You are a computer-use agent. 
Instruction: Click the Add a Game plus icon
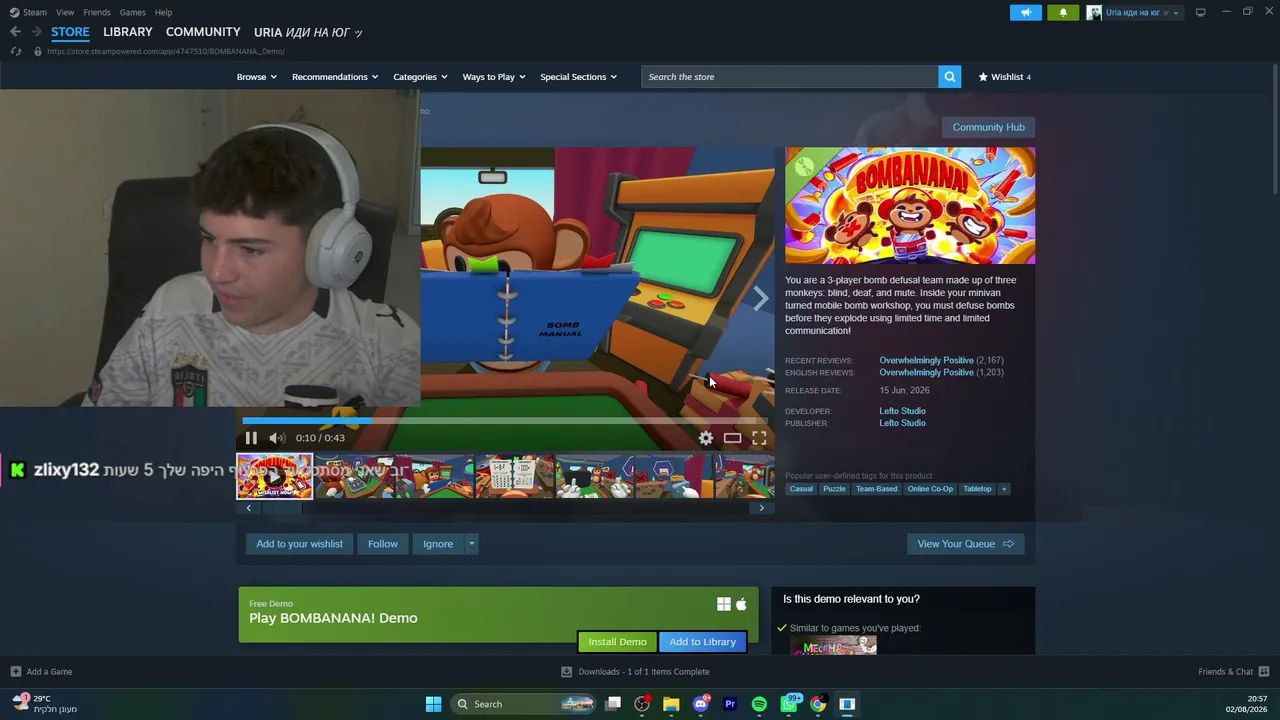coord(15,672)
